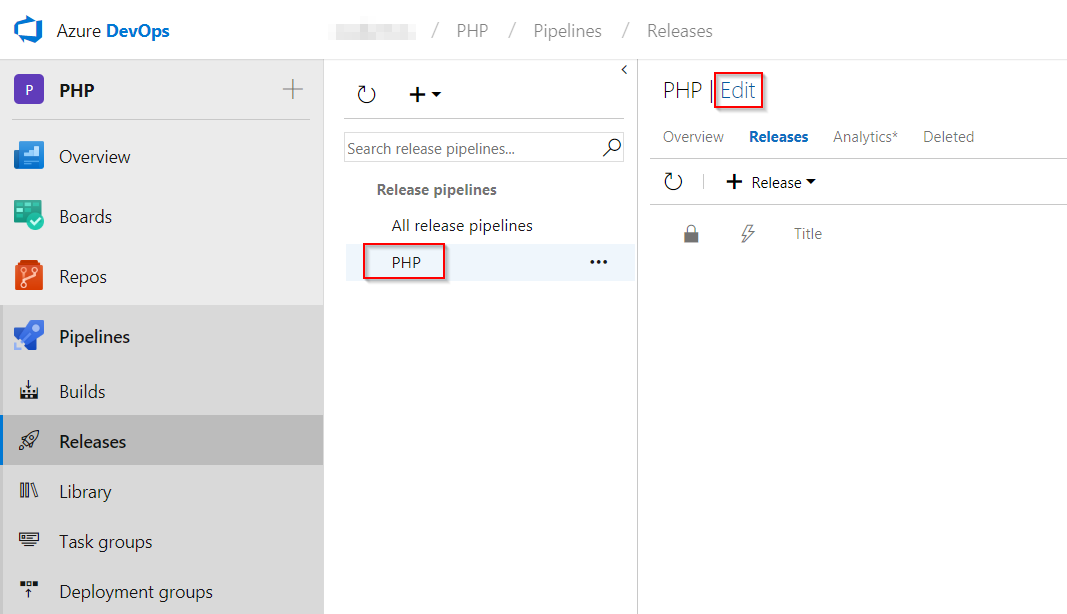The image size is (1067, 614).
Task: Open the Release dropdown button
Action: [x=771, y=182]
